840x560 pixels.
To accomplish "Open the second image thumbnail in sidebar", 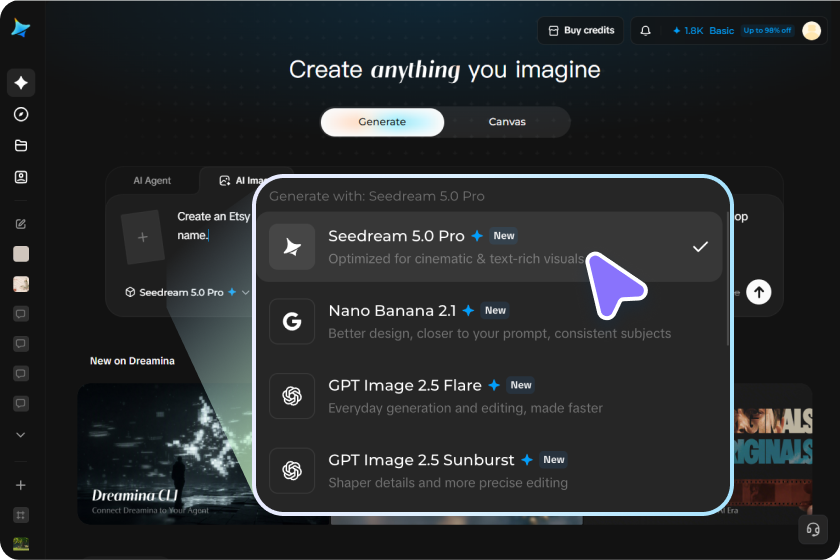I will pos(21,284).
